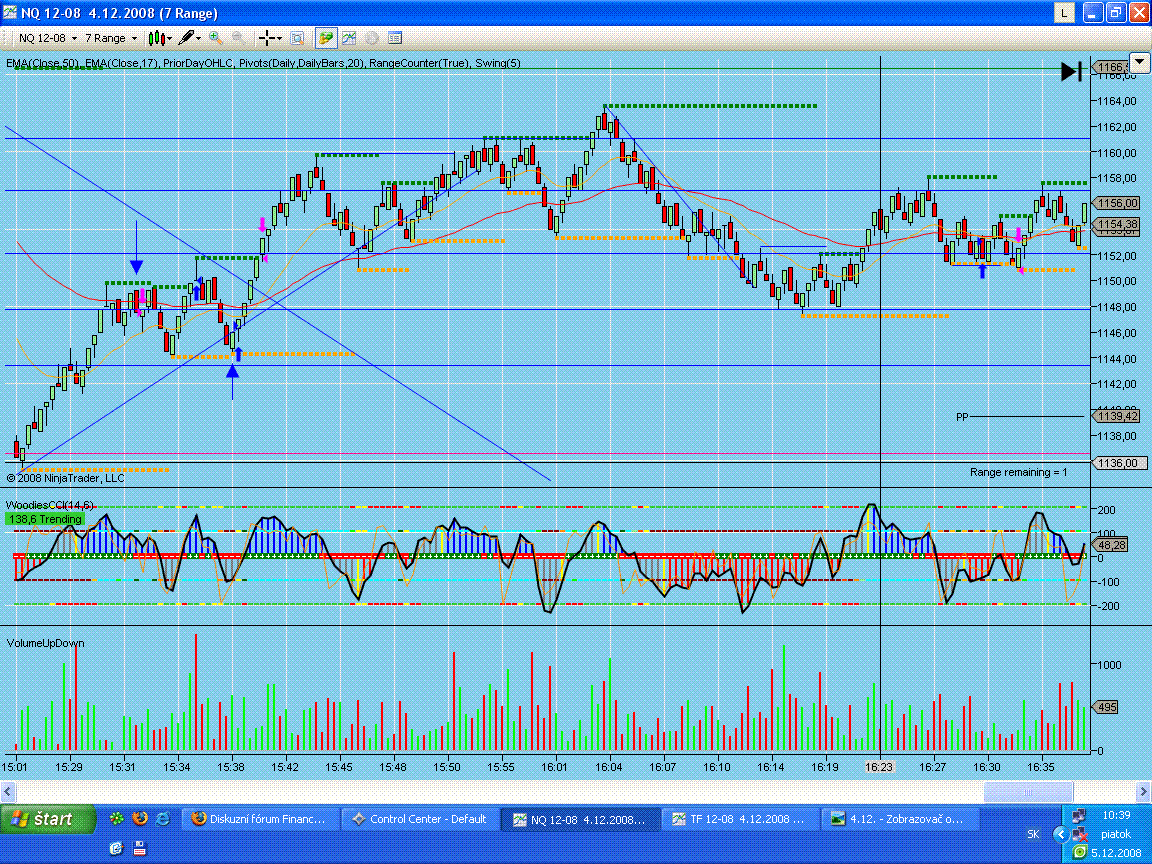Click the floppy disk quick launch icon
1152x864 pixels.
(140, 849)
